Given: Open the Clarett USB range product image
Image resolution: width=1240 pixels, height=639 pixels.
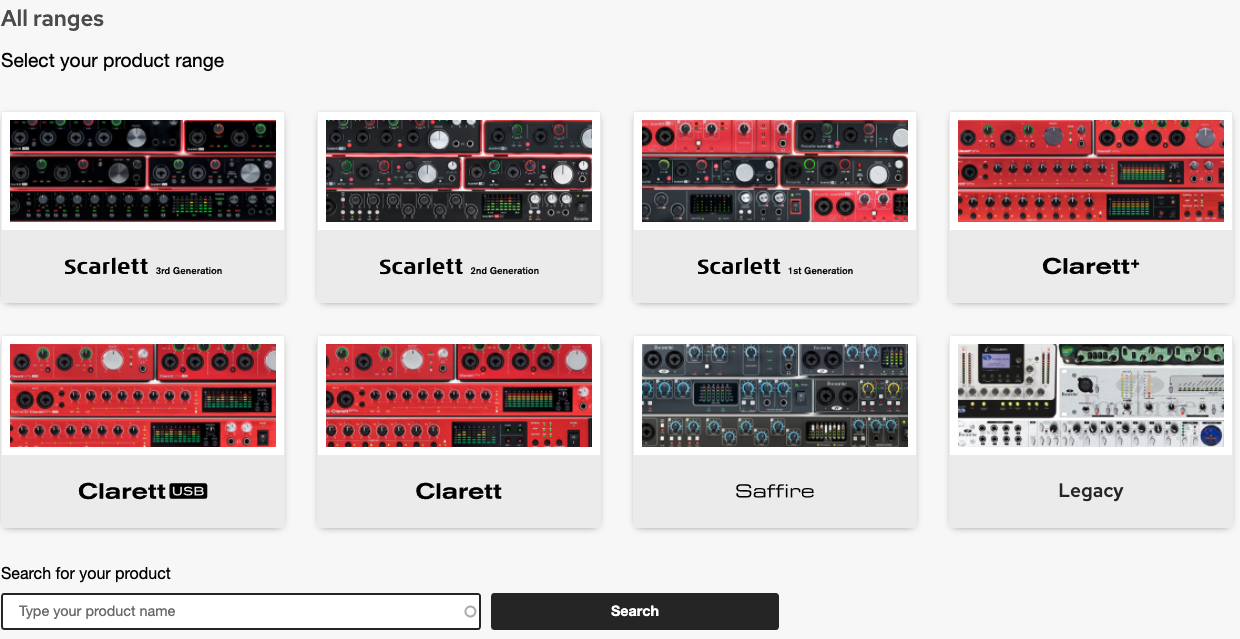Looking at the screenshot, I should pyautogui.click(x=143, y=395).
